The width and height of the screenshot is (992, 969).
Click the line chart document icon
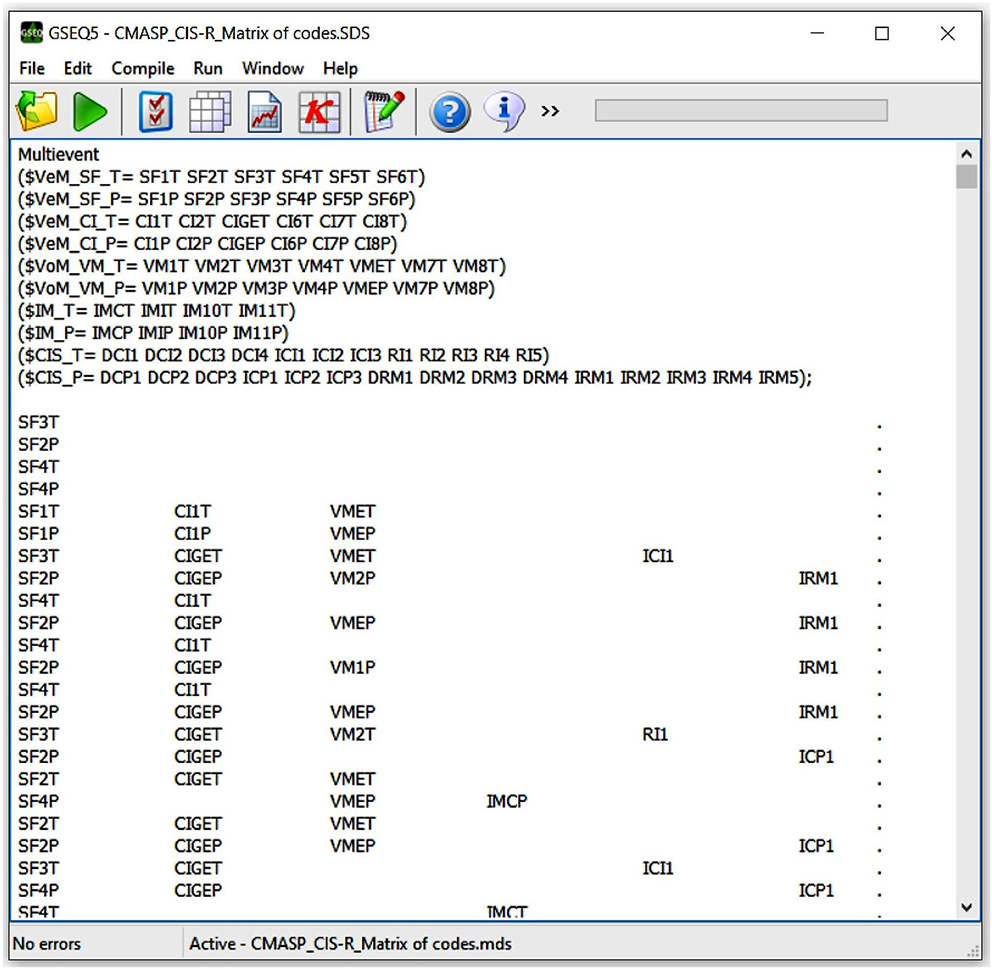[x=265, y=111]
